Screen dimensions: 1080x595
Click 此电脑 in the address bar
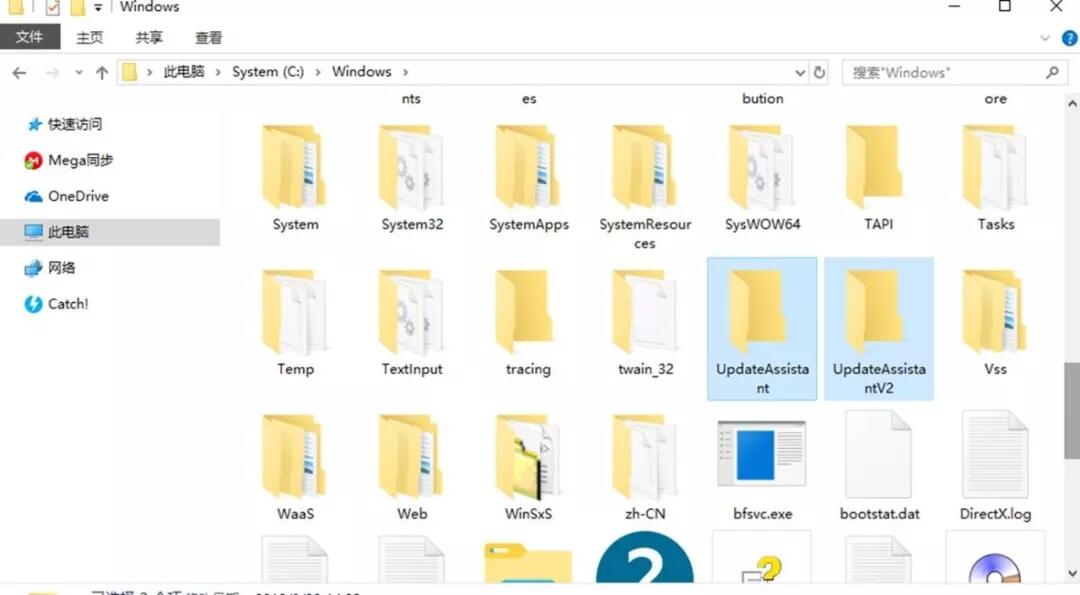184,72
